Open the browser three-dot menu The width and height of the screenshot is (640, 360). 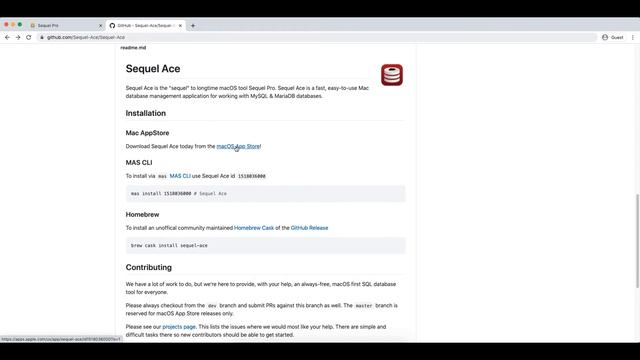coord(633,37)
